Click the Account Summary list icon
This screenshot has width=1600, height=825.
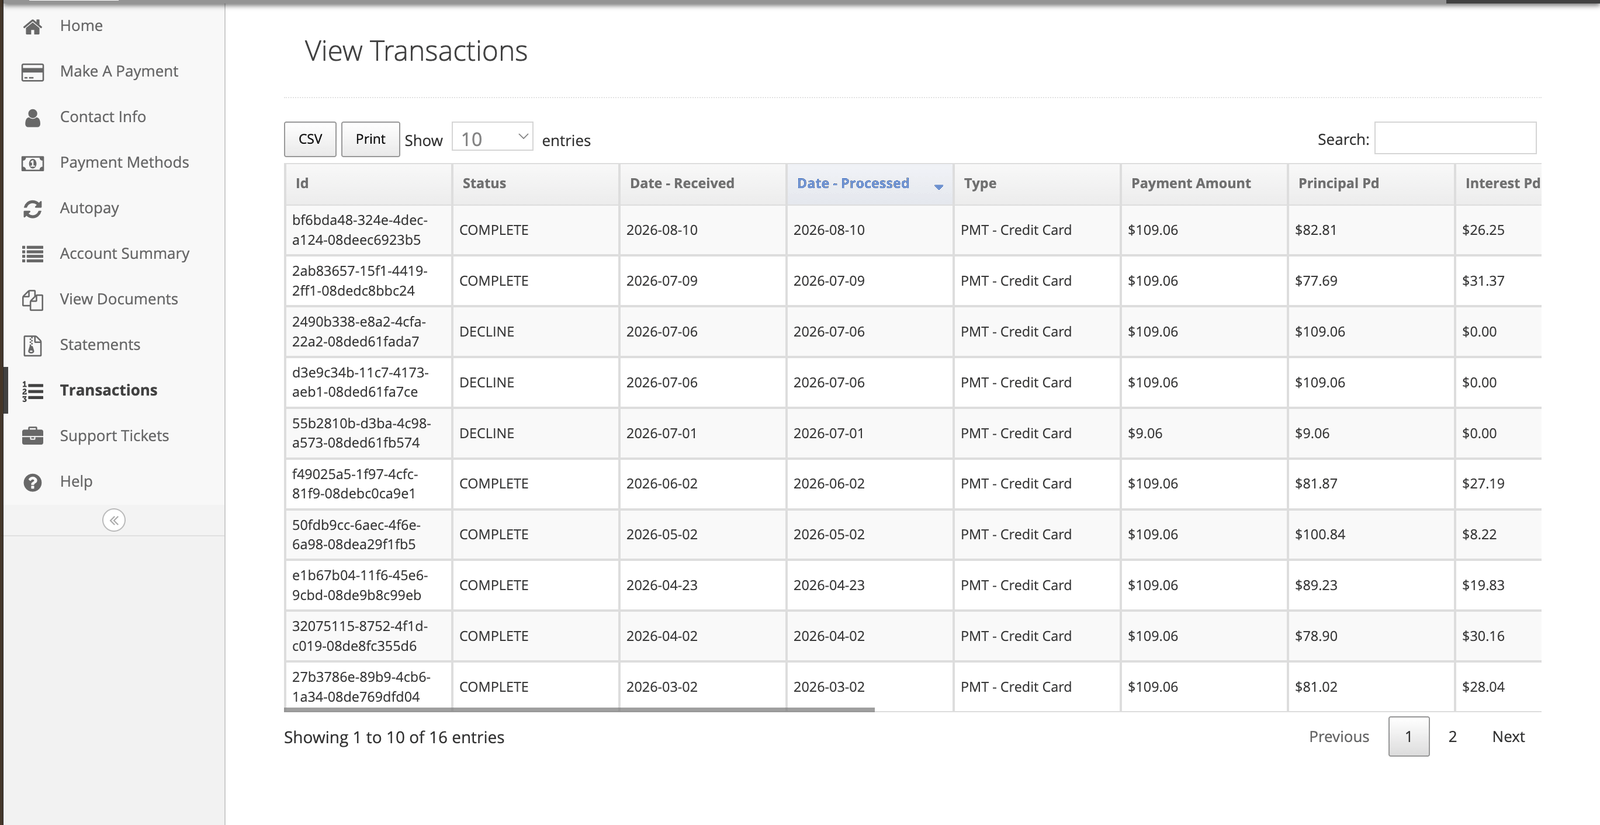pyautogui.click(x=33, y=254)
